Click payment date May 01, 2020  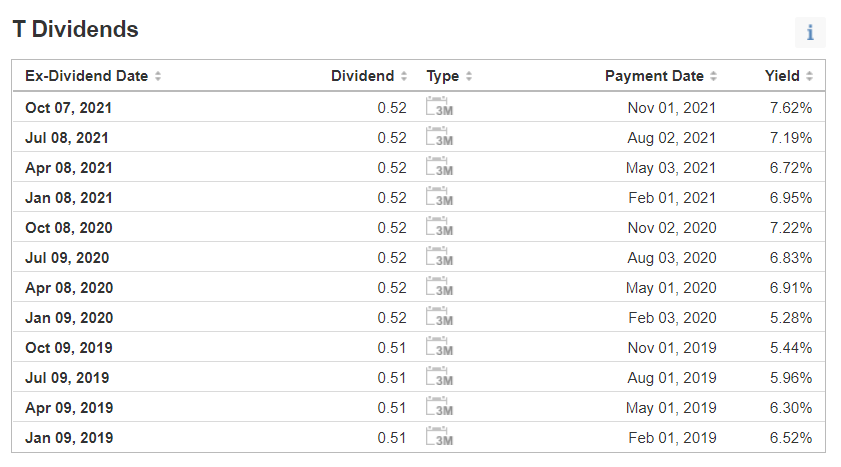(x=671, y=288)
